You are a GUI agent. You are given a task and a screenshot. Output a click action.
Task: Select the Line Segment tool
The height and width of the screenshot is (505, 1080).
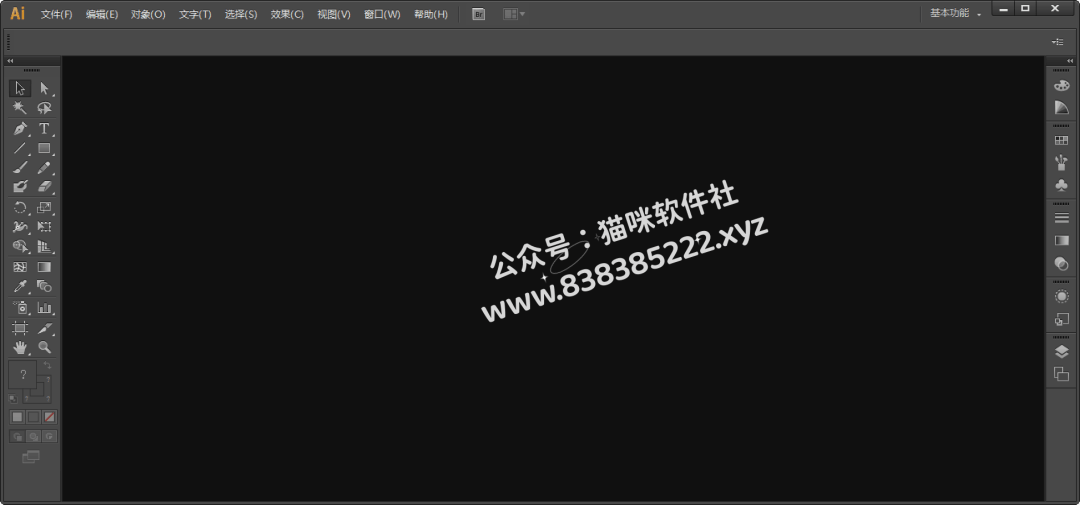click(20, 147)
